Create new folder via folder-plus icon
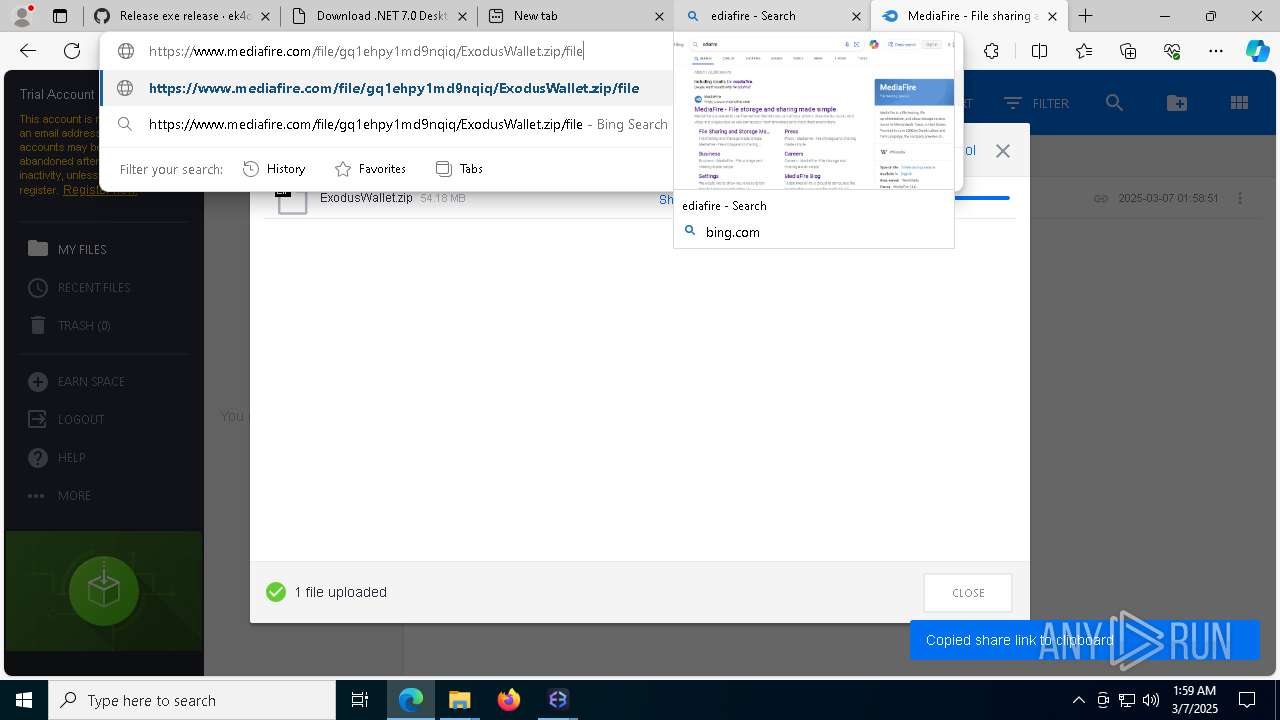This screenshot has height=720, width=1280. click(x=1177, y=103)
